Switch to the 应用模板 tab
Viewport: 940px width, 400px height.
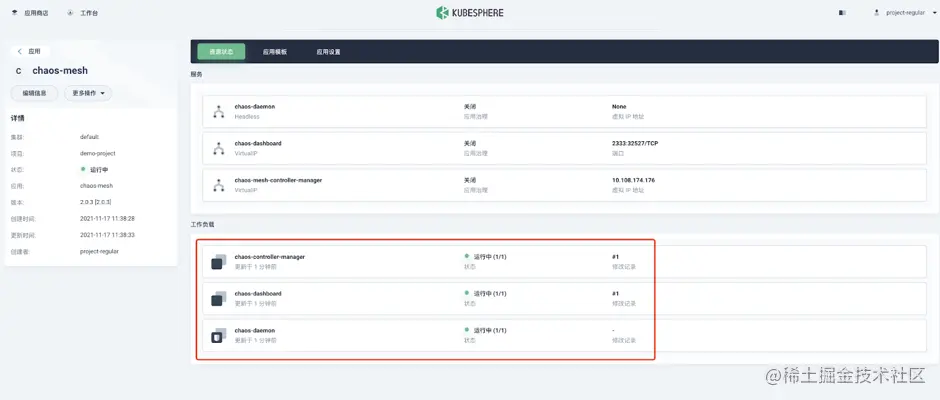tap(275, 52)
